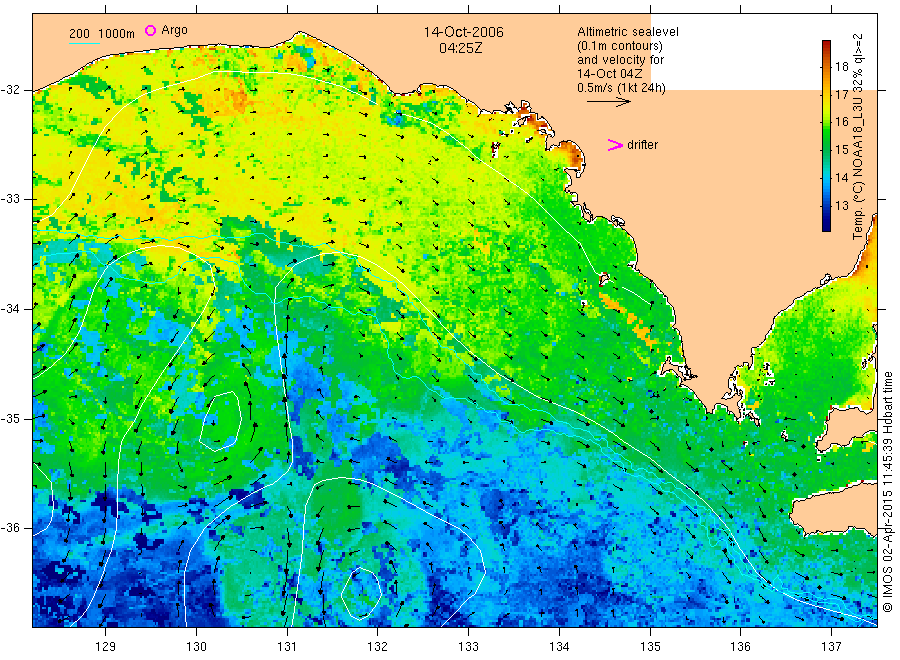900x660 pixels.
Task: Click the longitude label 134
Action: pyautogui.click(x=559, y=647)
